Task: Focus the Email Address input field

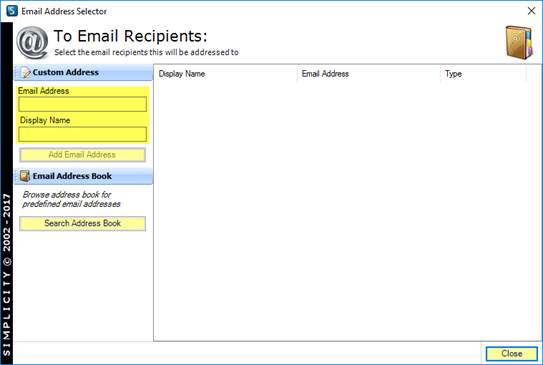Action: [82, 104]
